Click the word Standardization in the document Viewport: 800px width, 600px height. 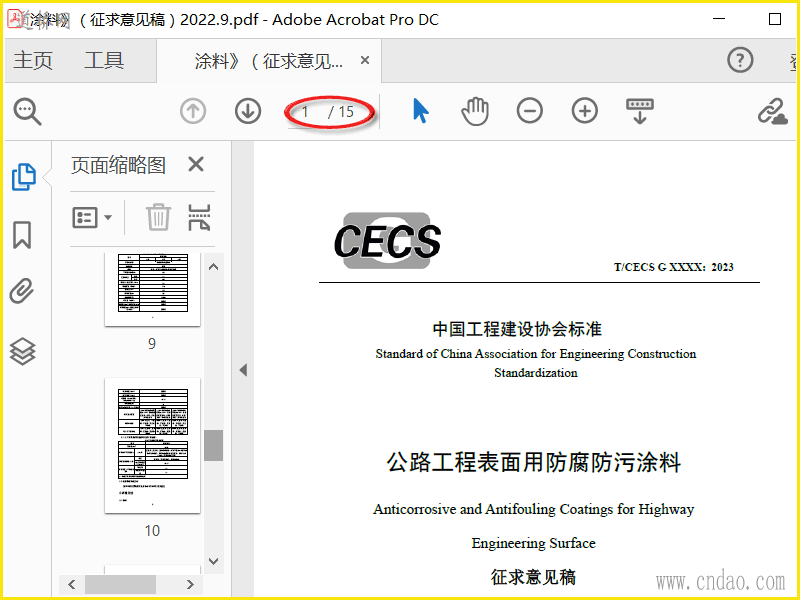[536, 373]
